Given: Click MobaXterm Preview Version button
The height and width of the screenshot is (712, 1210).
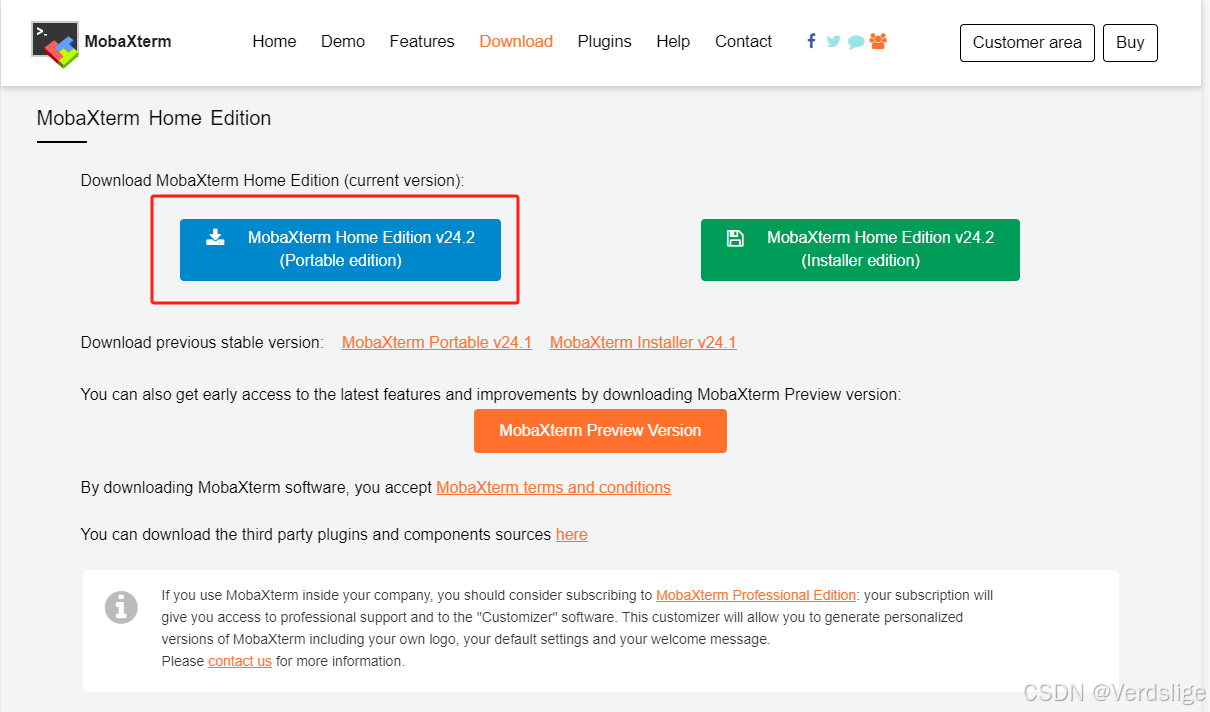Looking at the screenshot, I should click(600, 431).
